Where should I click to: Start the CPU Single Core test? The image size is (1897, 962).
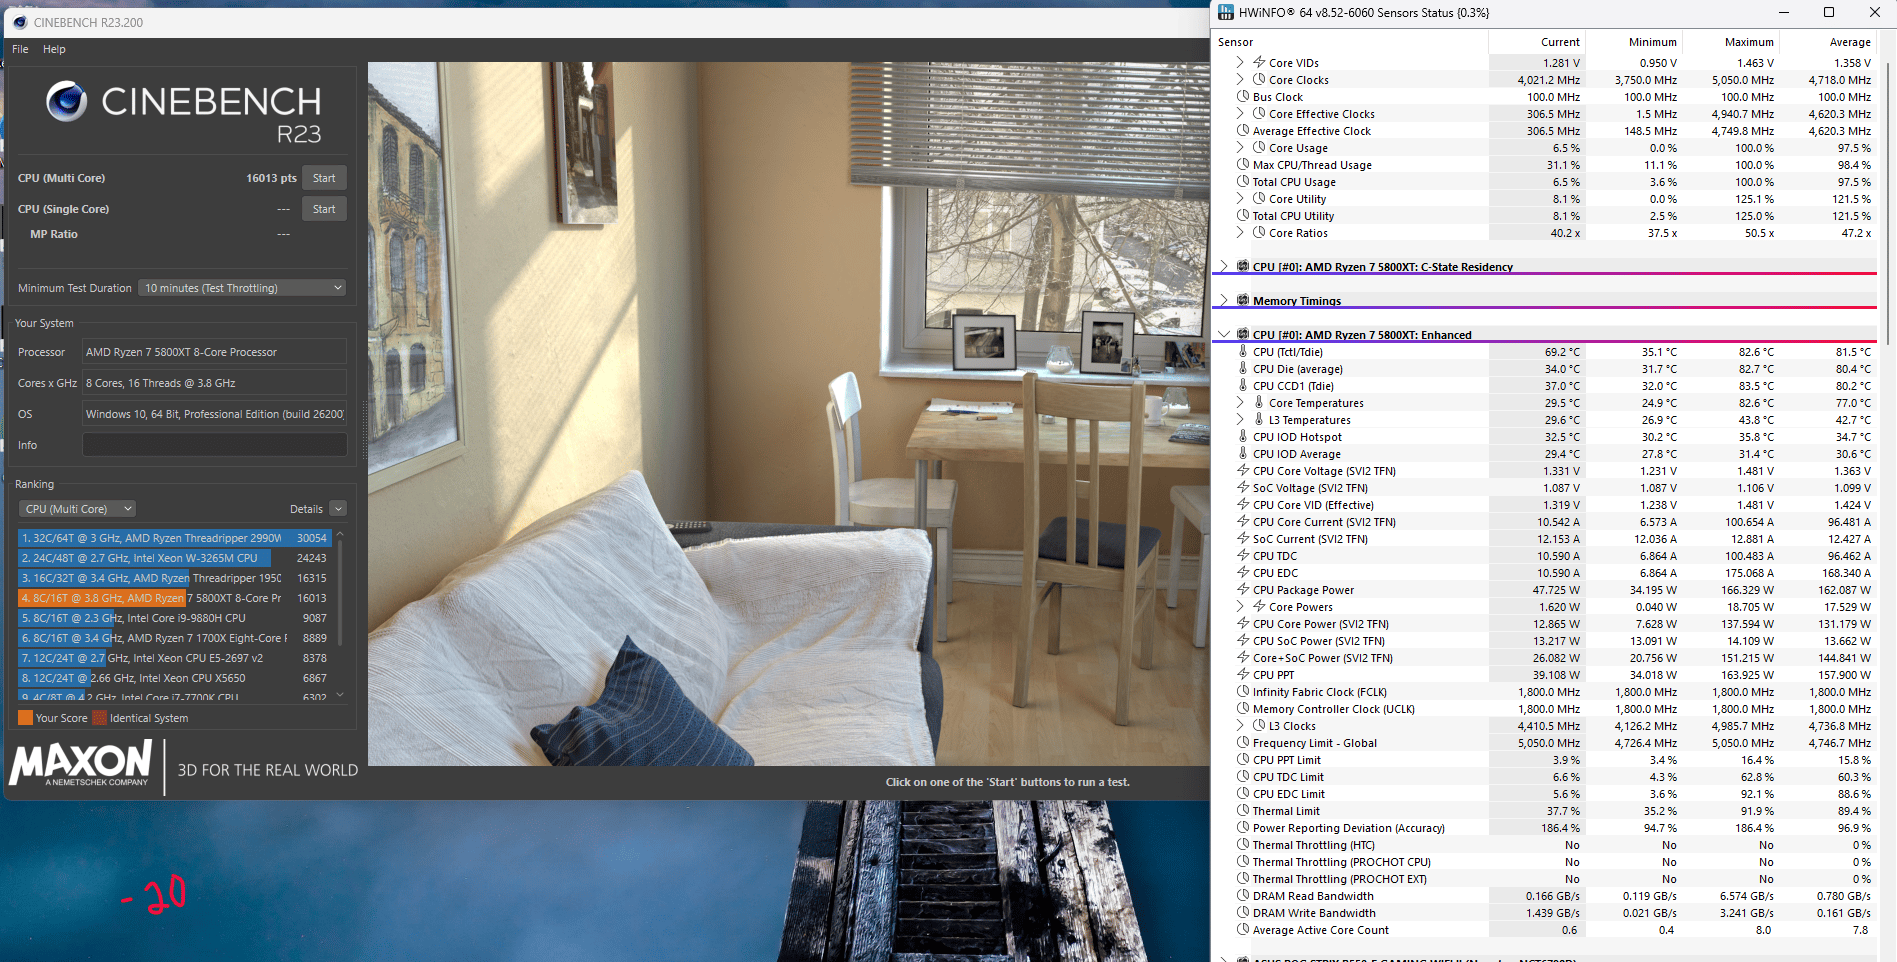point(324,209)
